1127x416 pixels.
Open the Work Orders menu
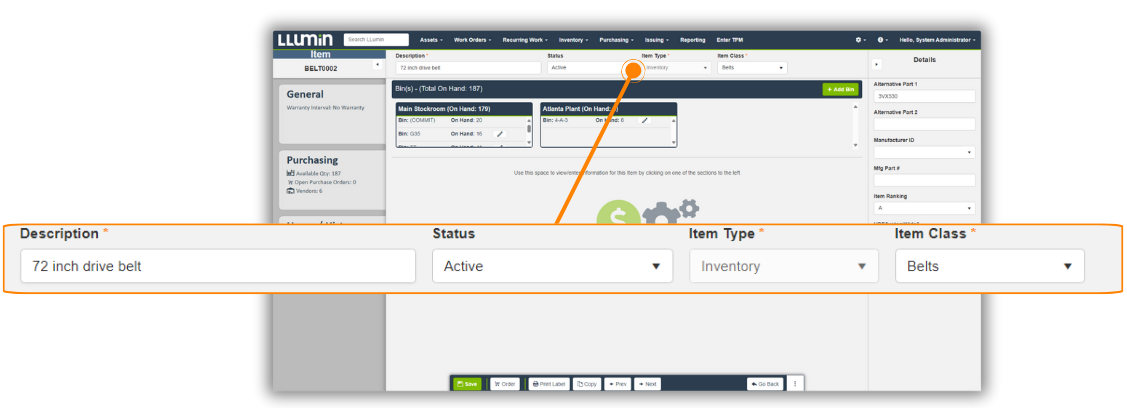pyautogui.click(x=471, y=40)
